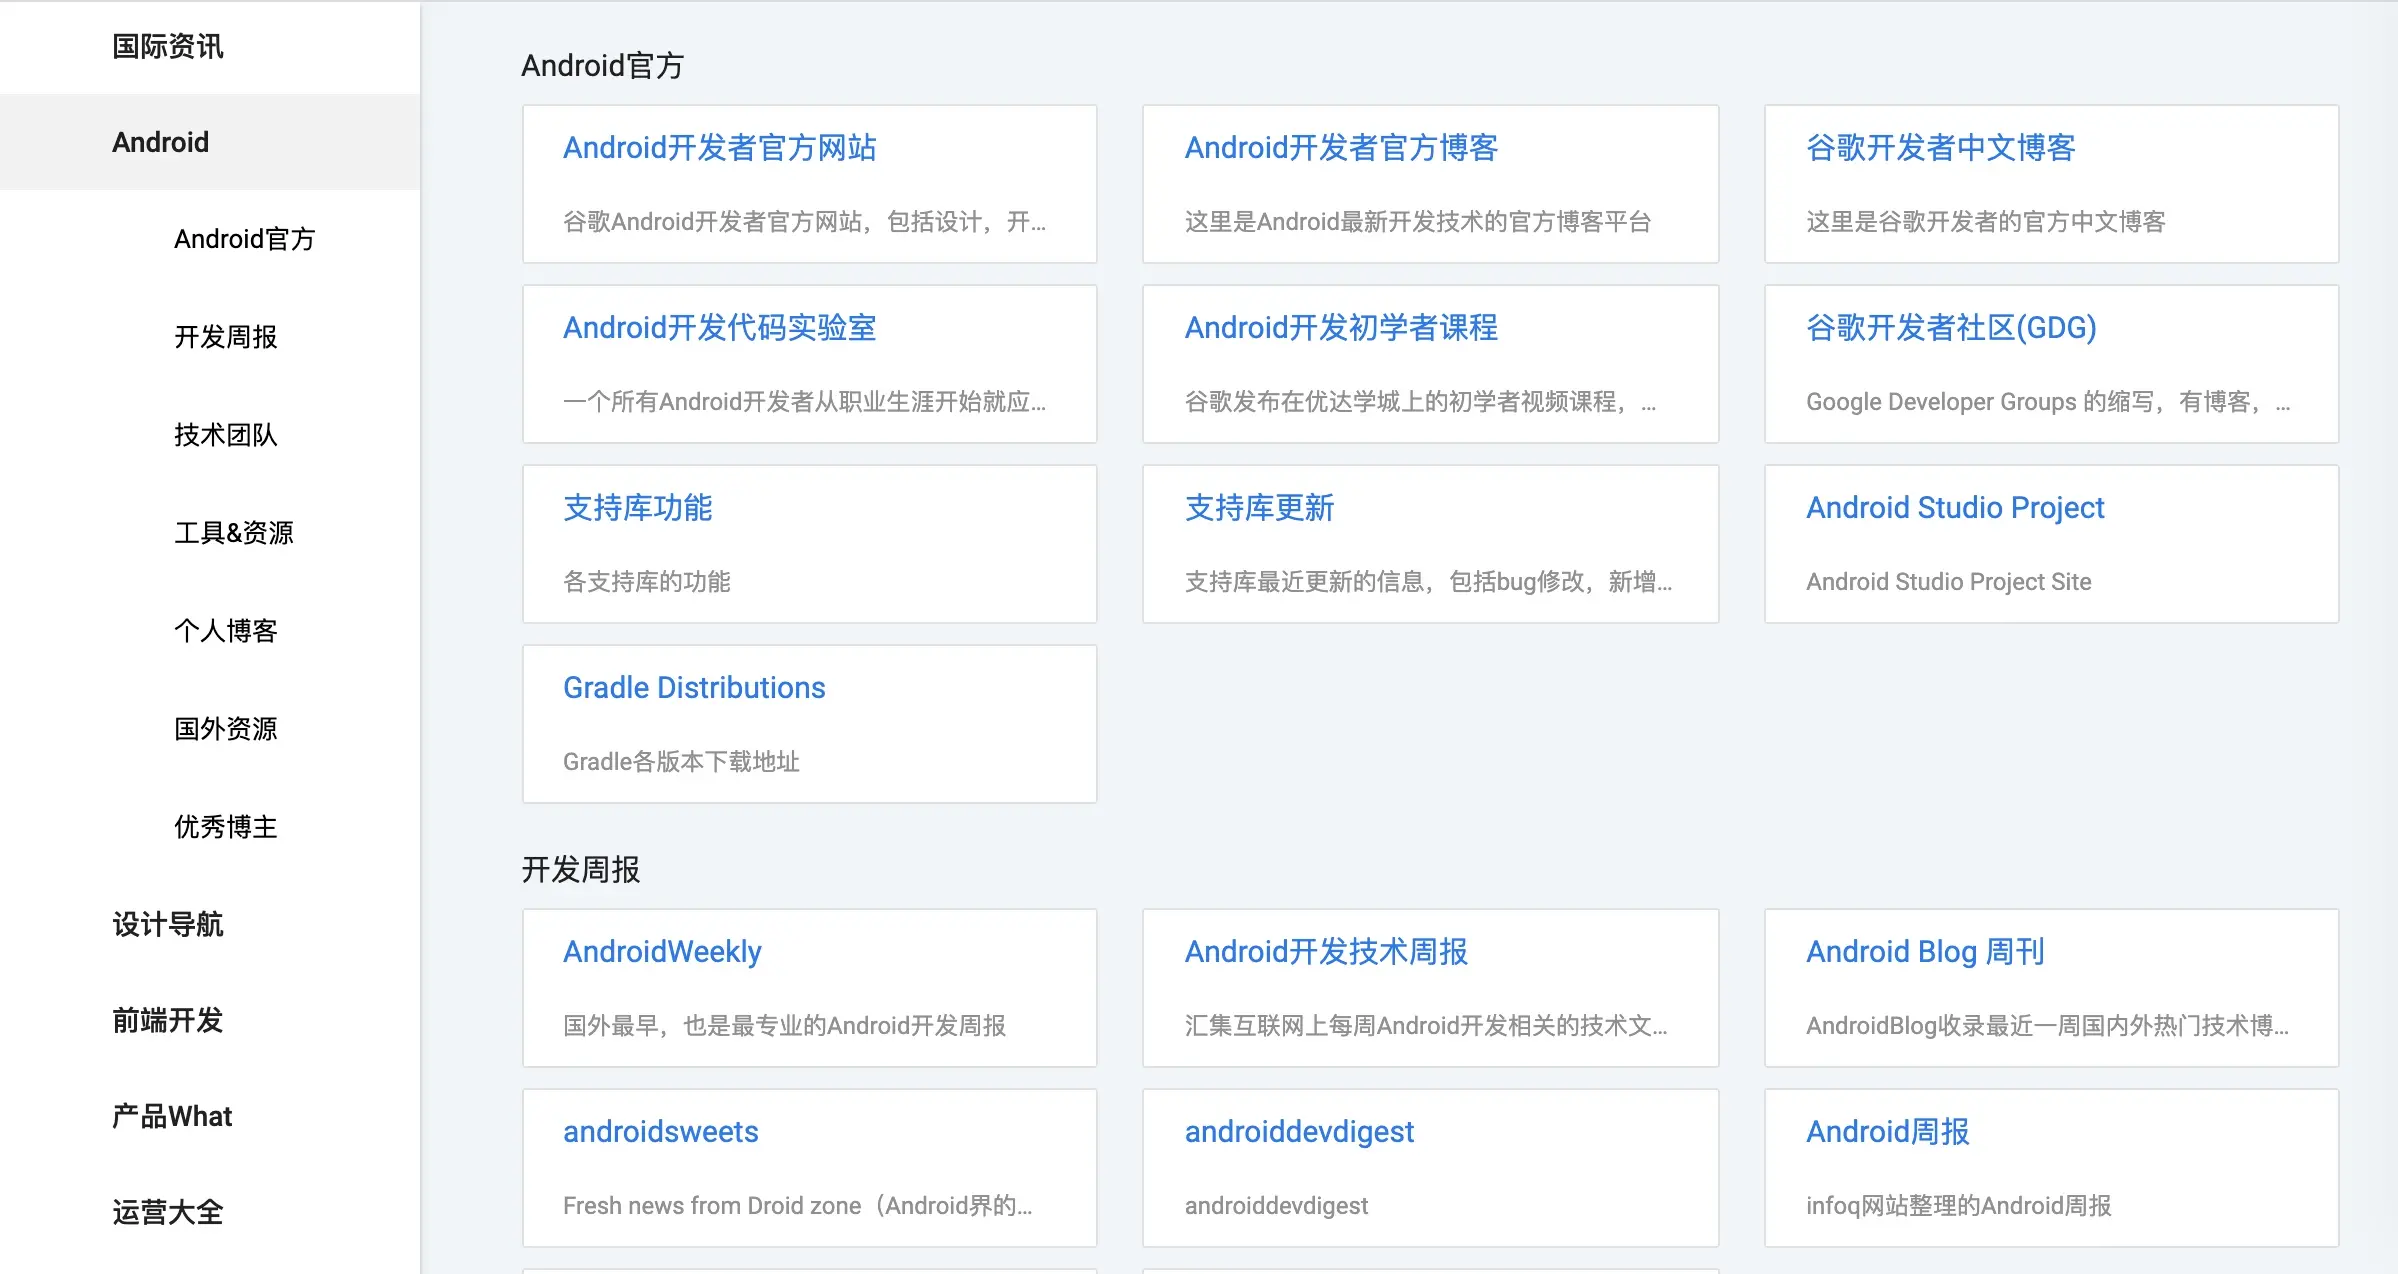Image resolution: width=2398 pixels, height=1274 pixels.
Task: Click description Android Studio Project Site
Action: tap(1948, 582)
